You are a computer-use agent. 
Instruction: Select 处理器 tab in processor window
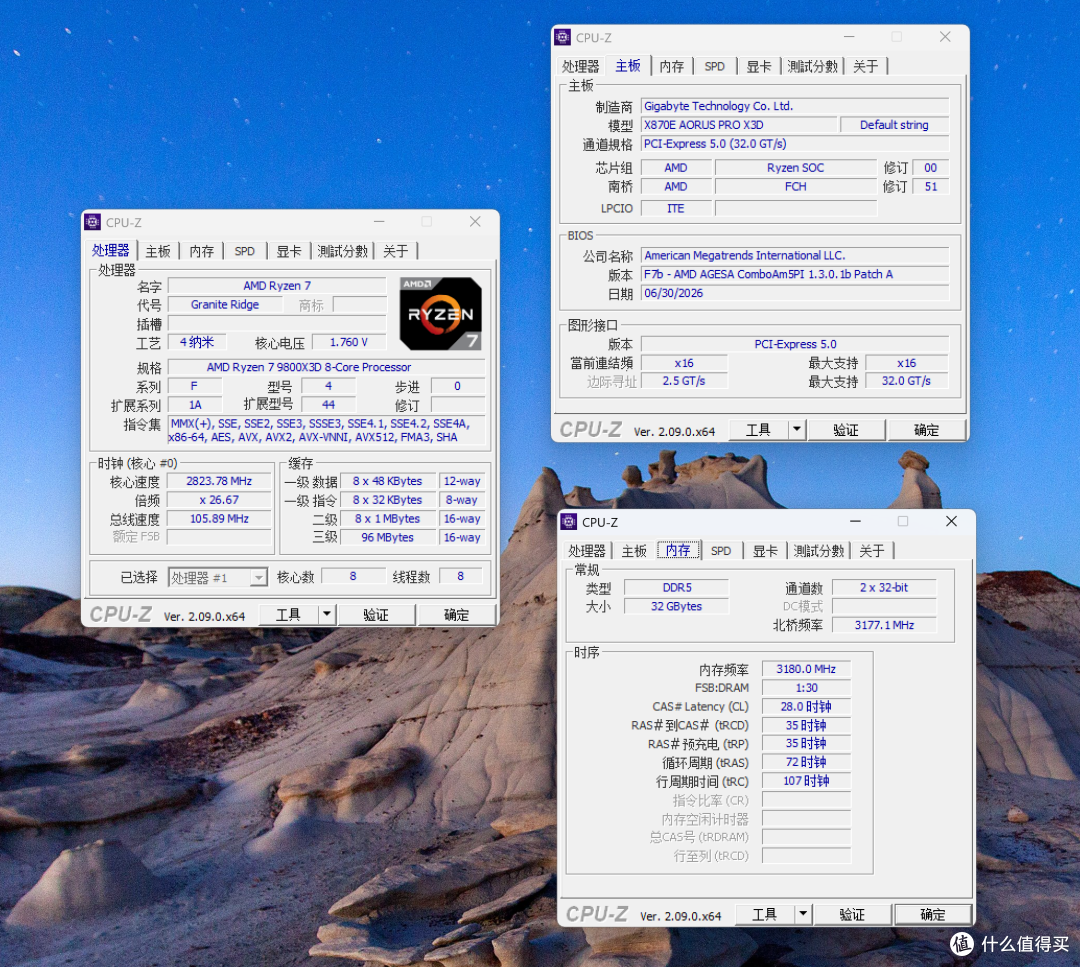(x=111, y=251)
